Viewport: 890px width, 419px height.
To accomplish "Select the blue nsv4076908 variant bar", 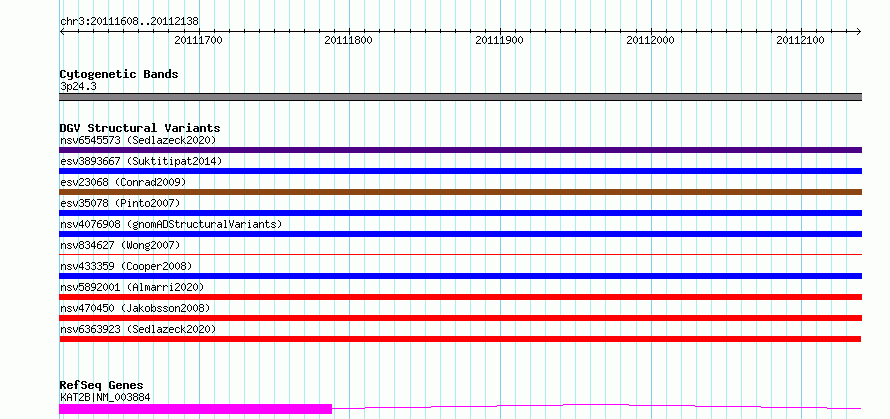I will pos(460,234).
